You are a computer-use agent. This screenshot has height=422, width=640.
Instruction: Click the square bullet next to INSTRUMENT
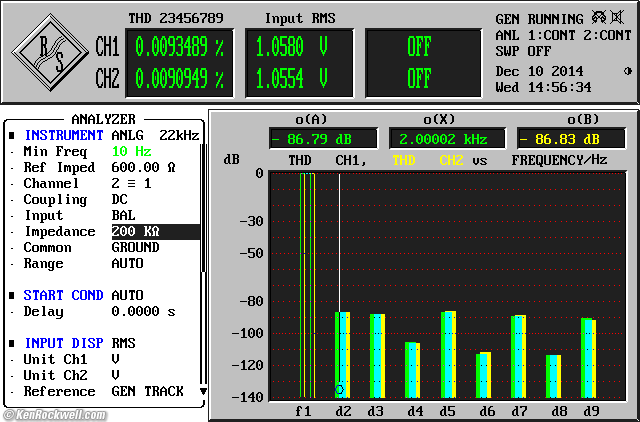click(x=12, y=135)
